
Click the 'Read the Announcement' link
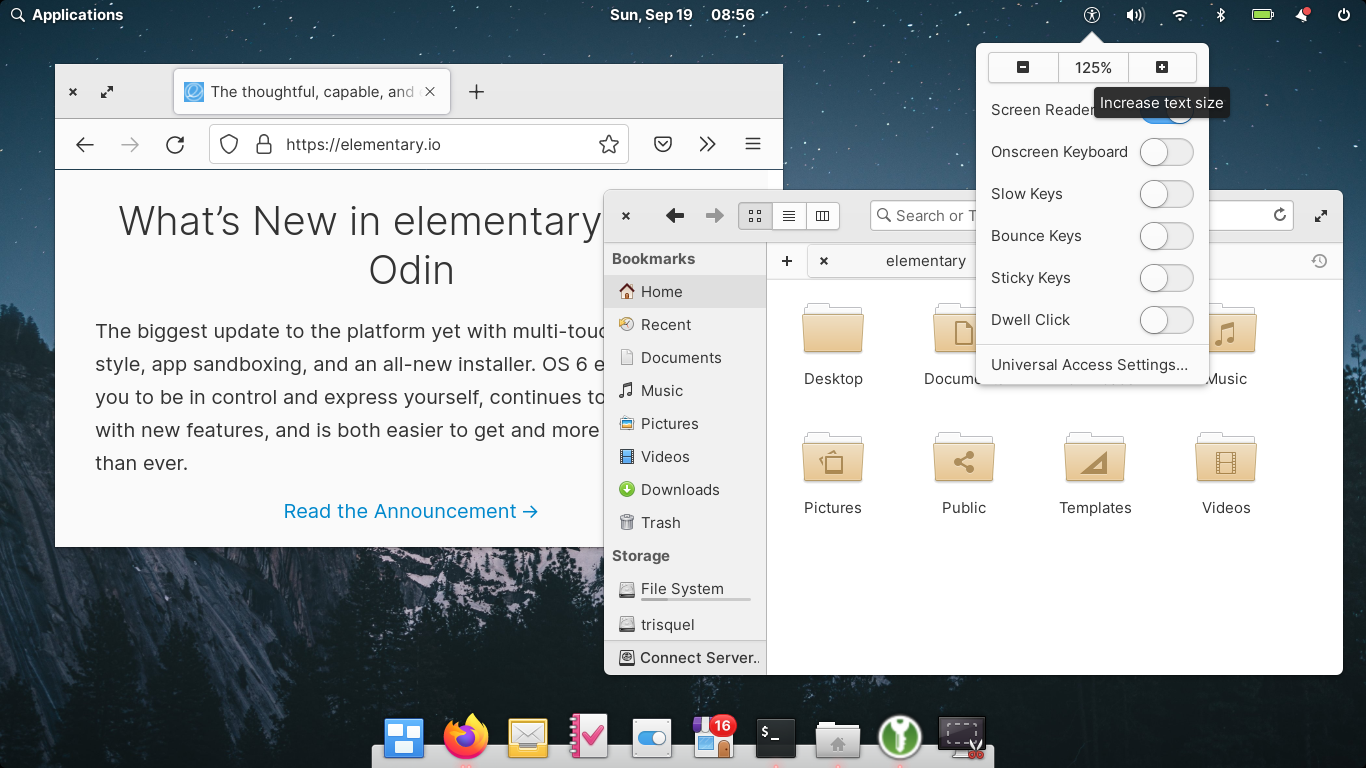(x=411, y=511)
